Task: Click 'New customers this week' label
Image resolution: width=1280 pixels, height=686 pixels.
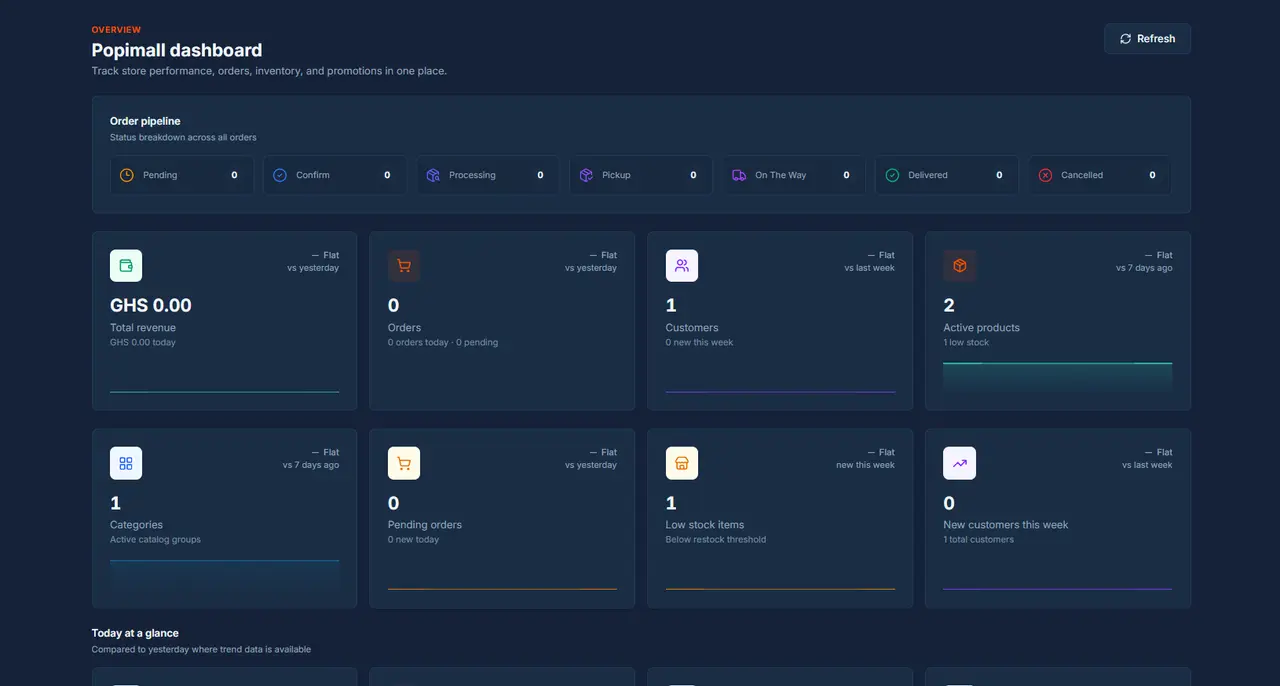Action: pos(1006,525)
